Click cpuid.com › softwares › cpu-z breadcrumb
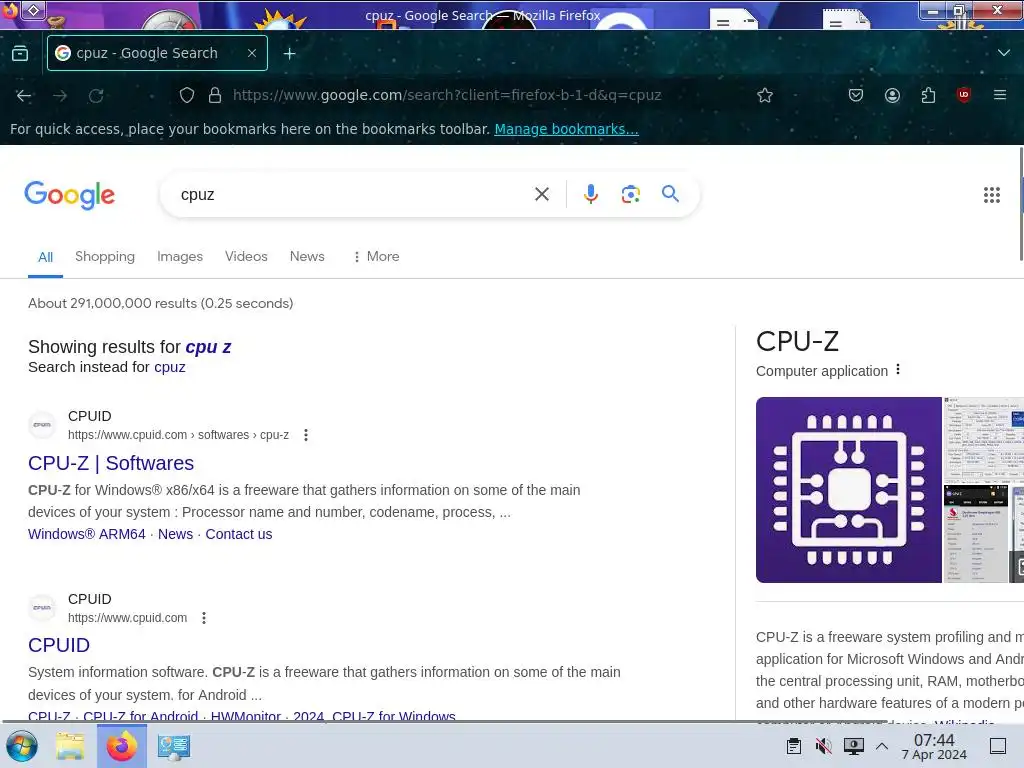 (178, 435)
